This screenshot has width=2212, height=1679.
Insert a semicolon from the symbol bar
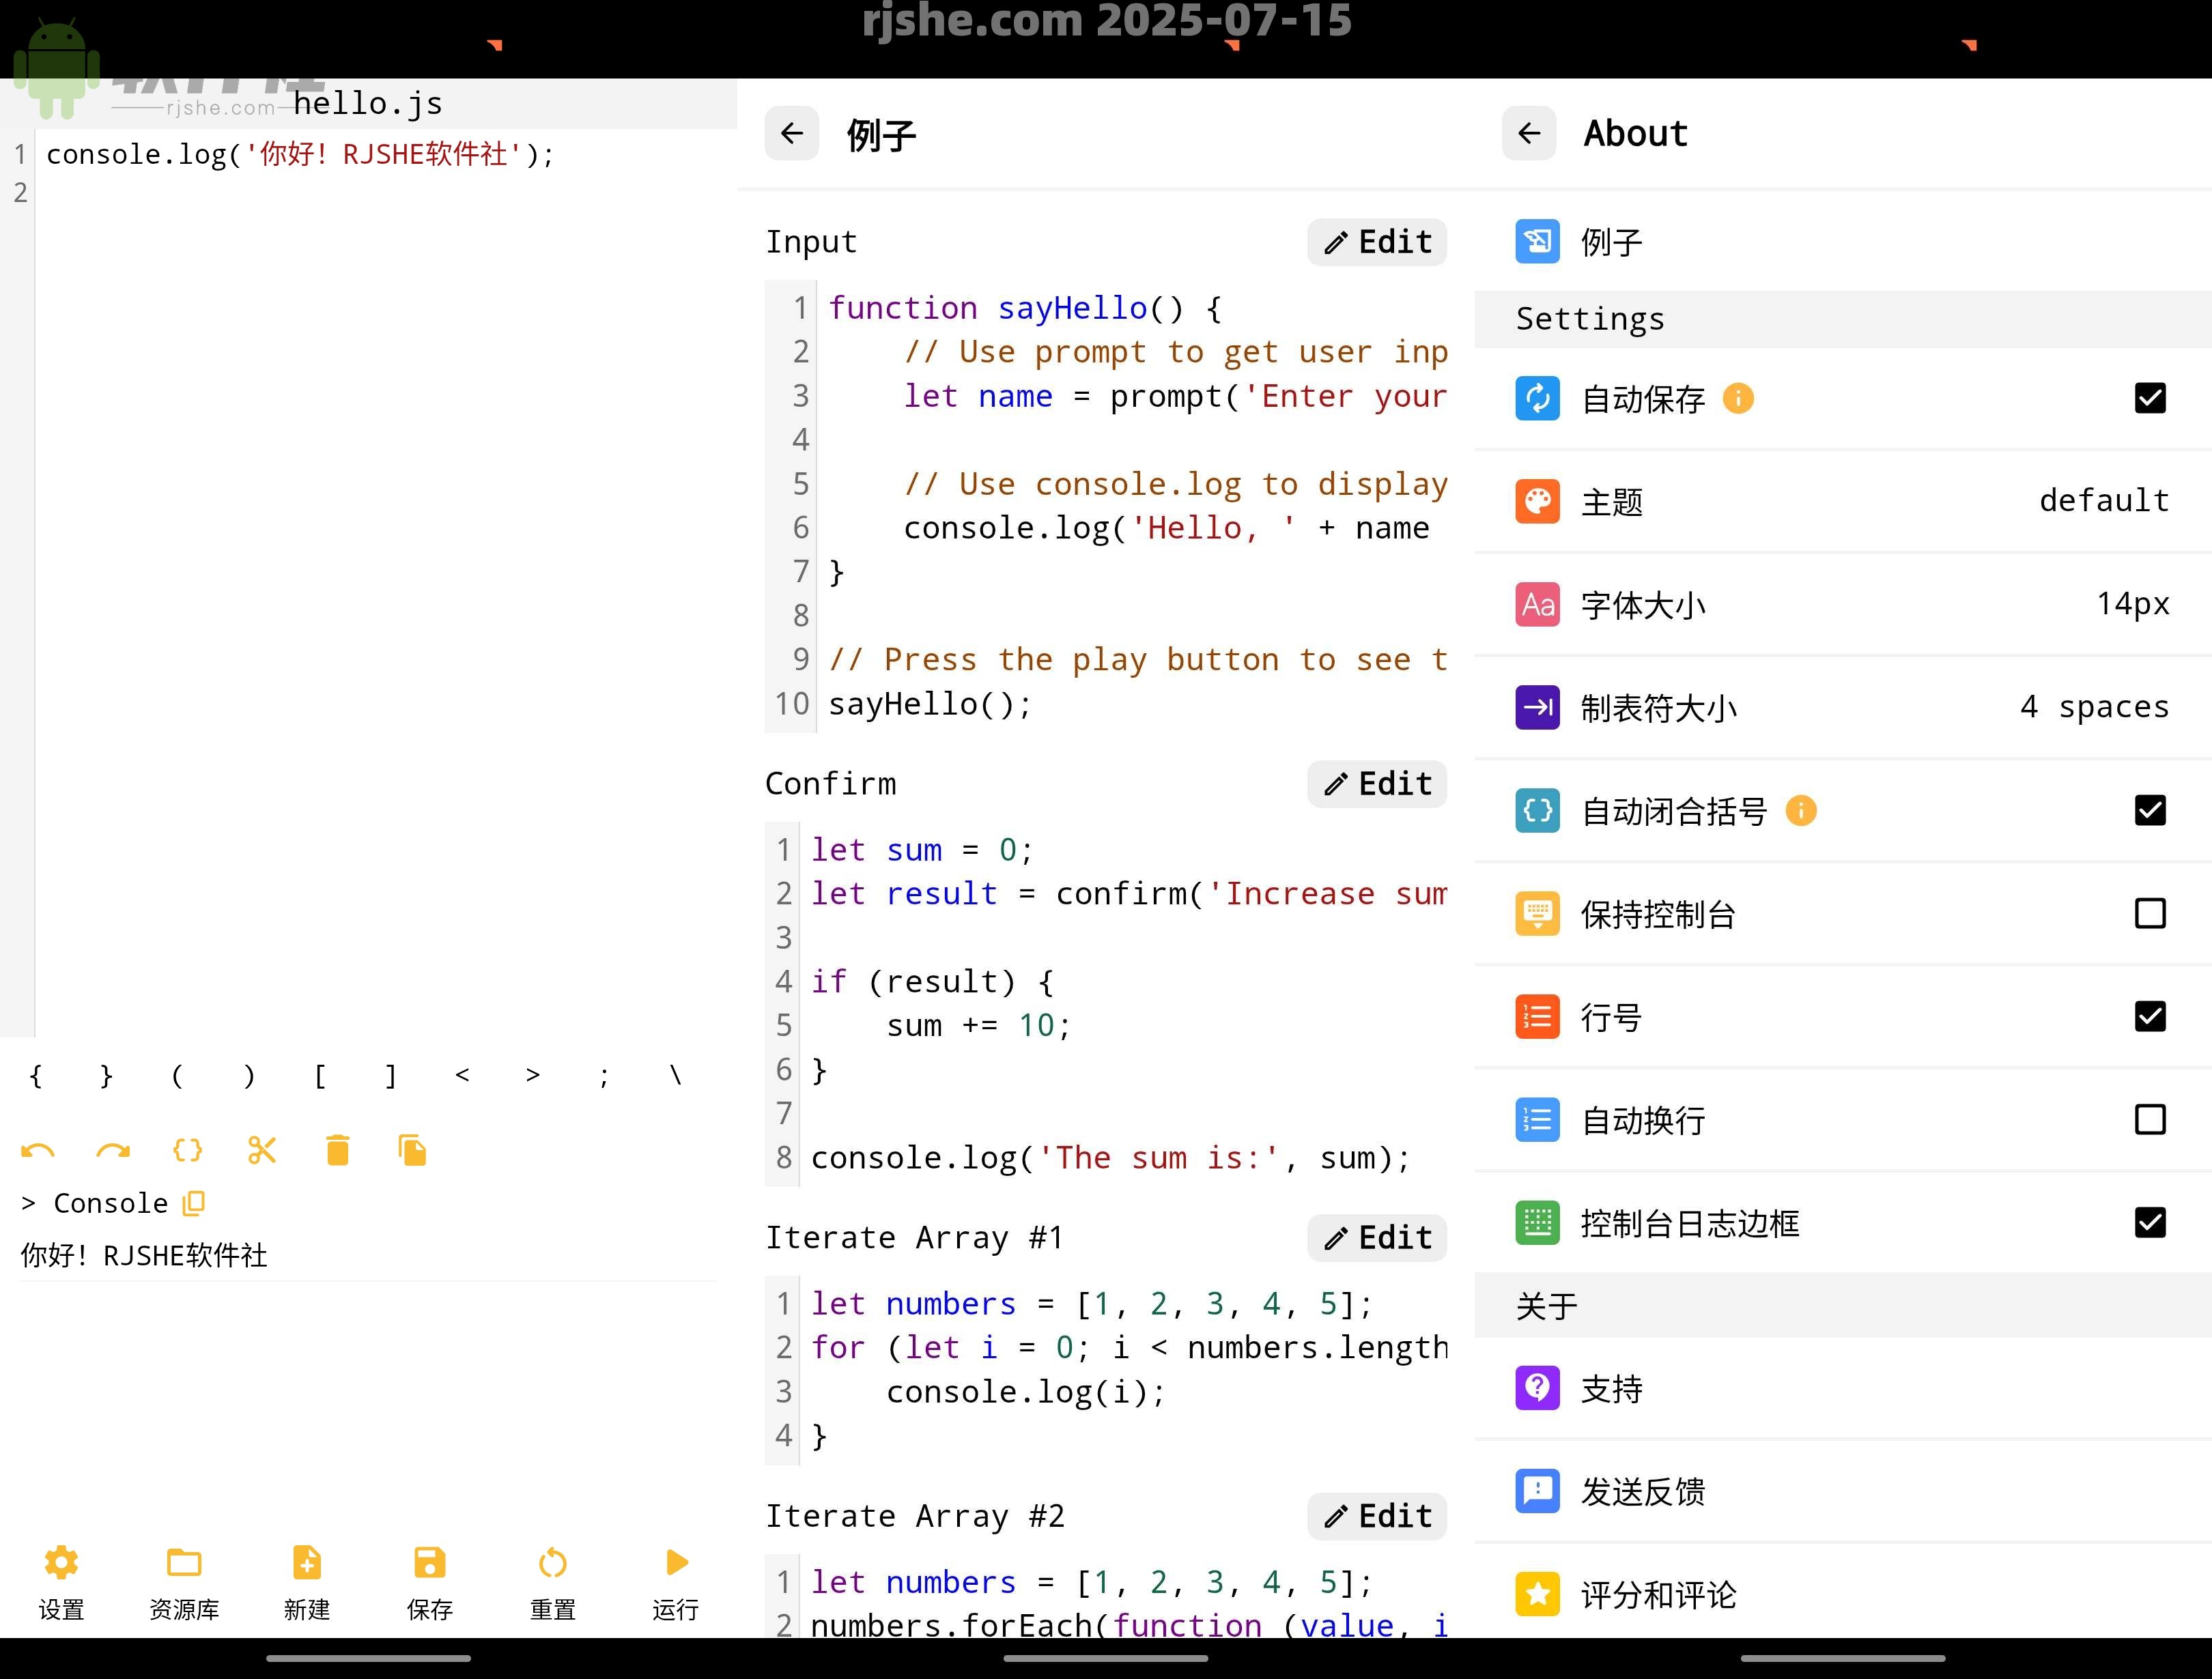(604, 1074)
